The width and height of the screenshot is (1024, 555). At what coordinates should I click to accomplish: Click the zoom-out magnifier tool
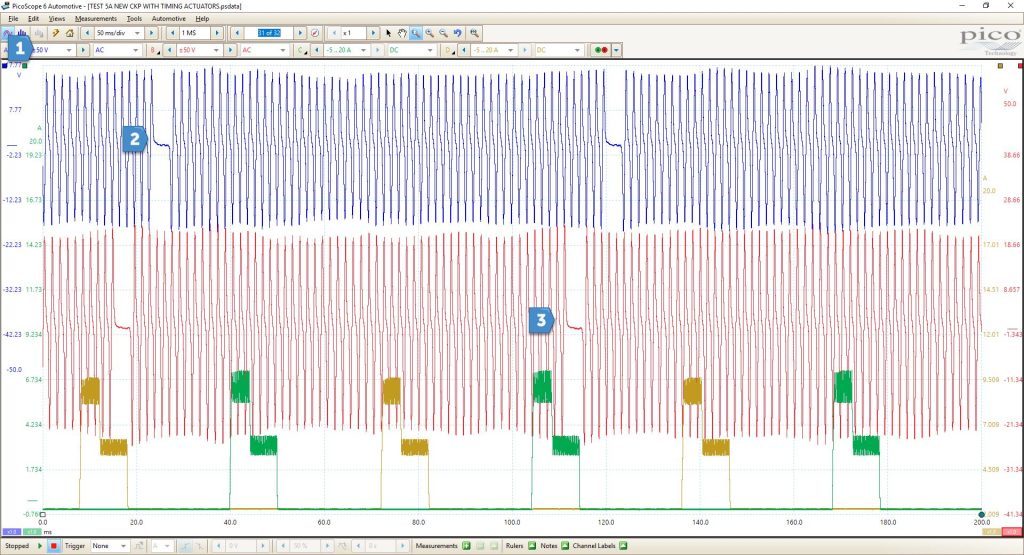443,33
